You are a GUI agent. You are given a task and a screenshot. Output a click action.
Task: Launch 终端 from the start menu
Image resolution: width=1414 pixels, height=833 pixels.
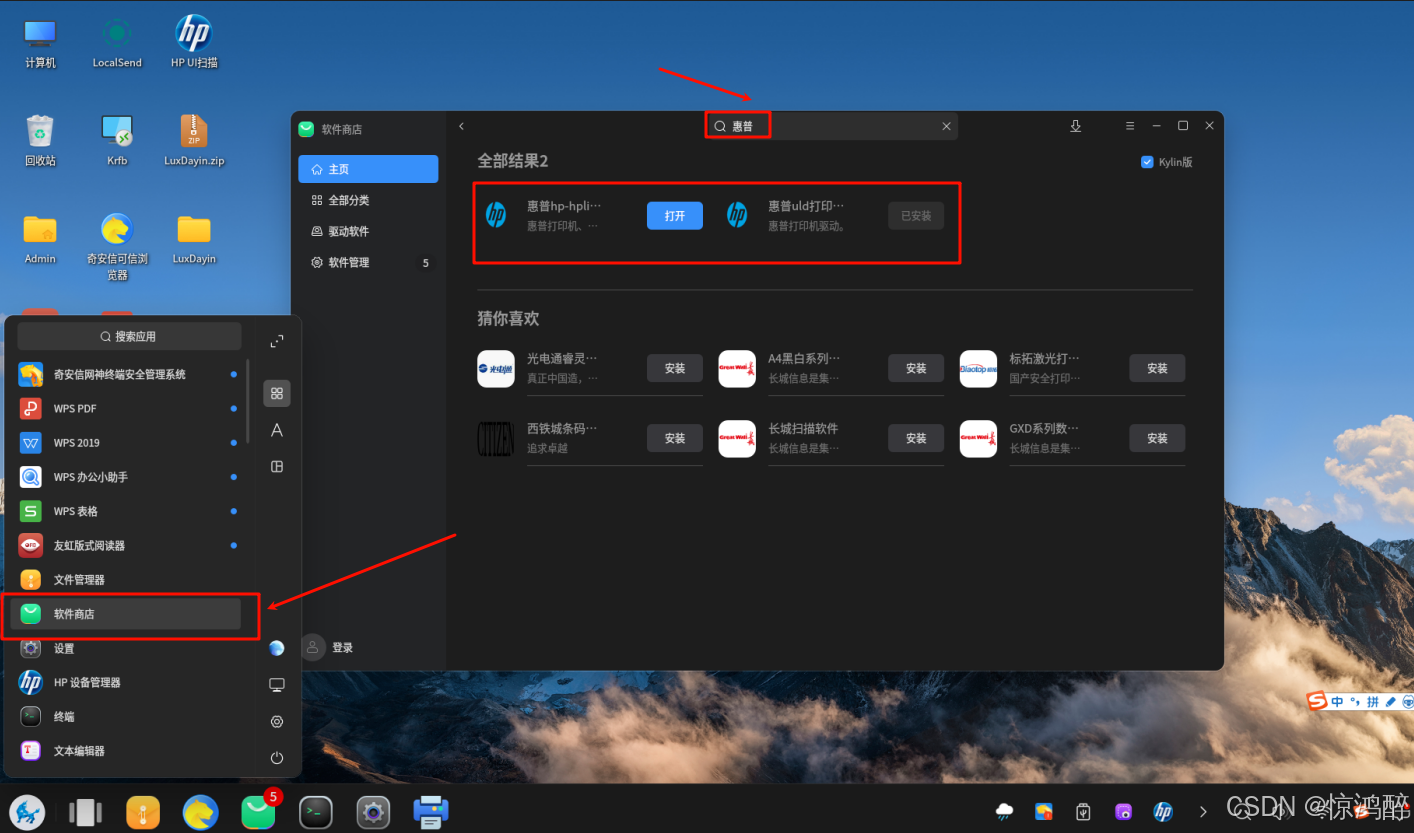click(126, 716)
